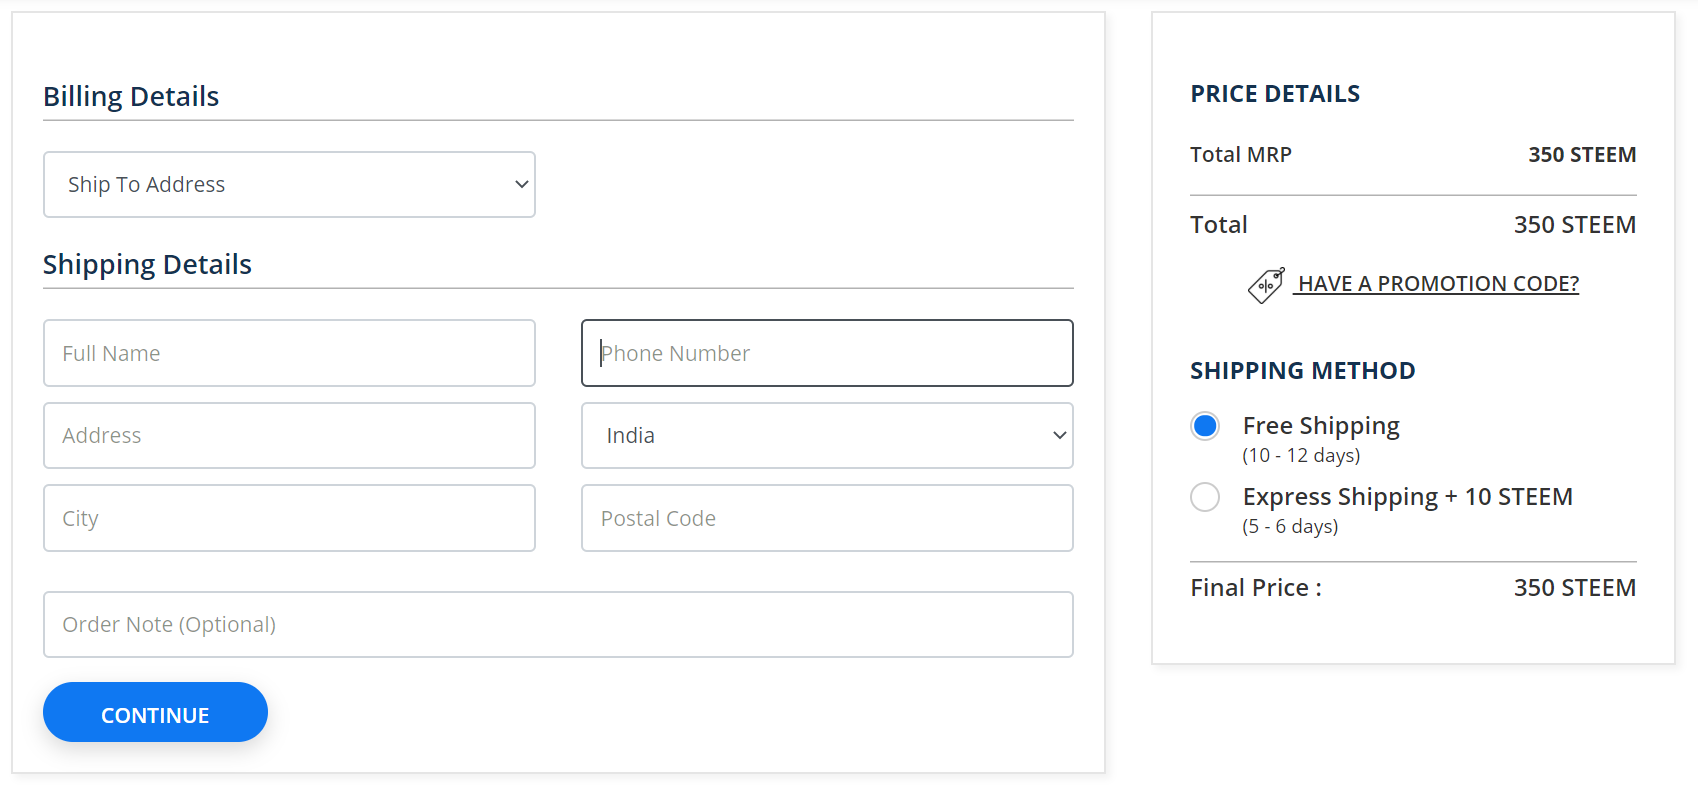
Task: Open the HAVE A PROMOTION CODE? link
Action: click(1437, 284)
